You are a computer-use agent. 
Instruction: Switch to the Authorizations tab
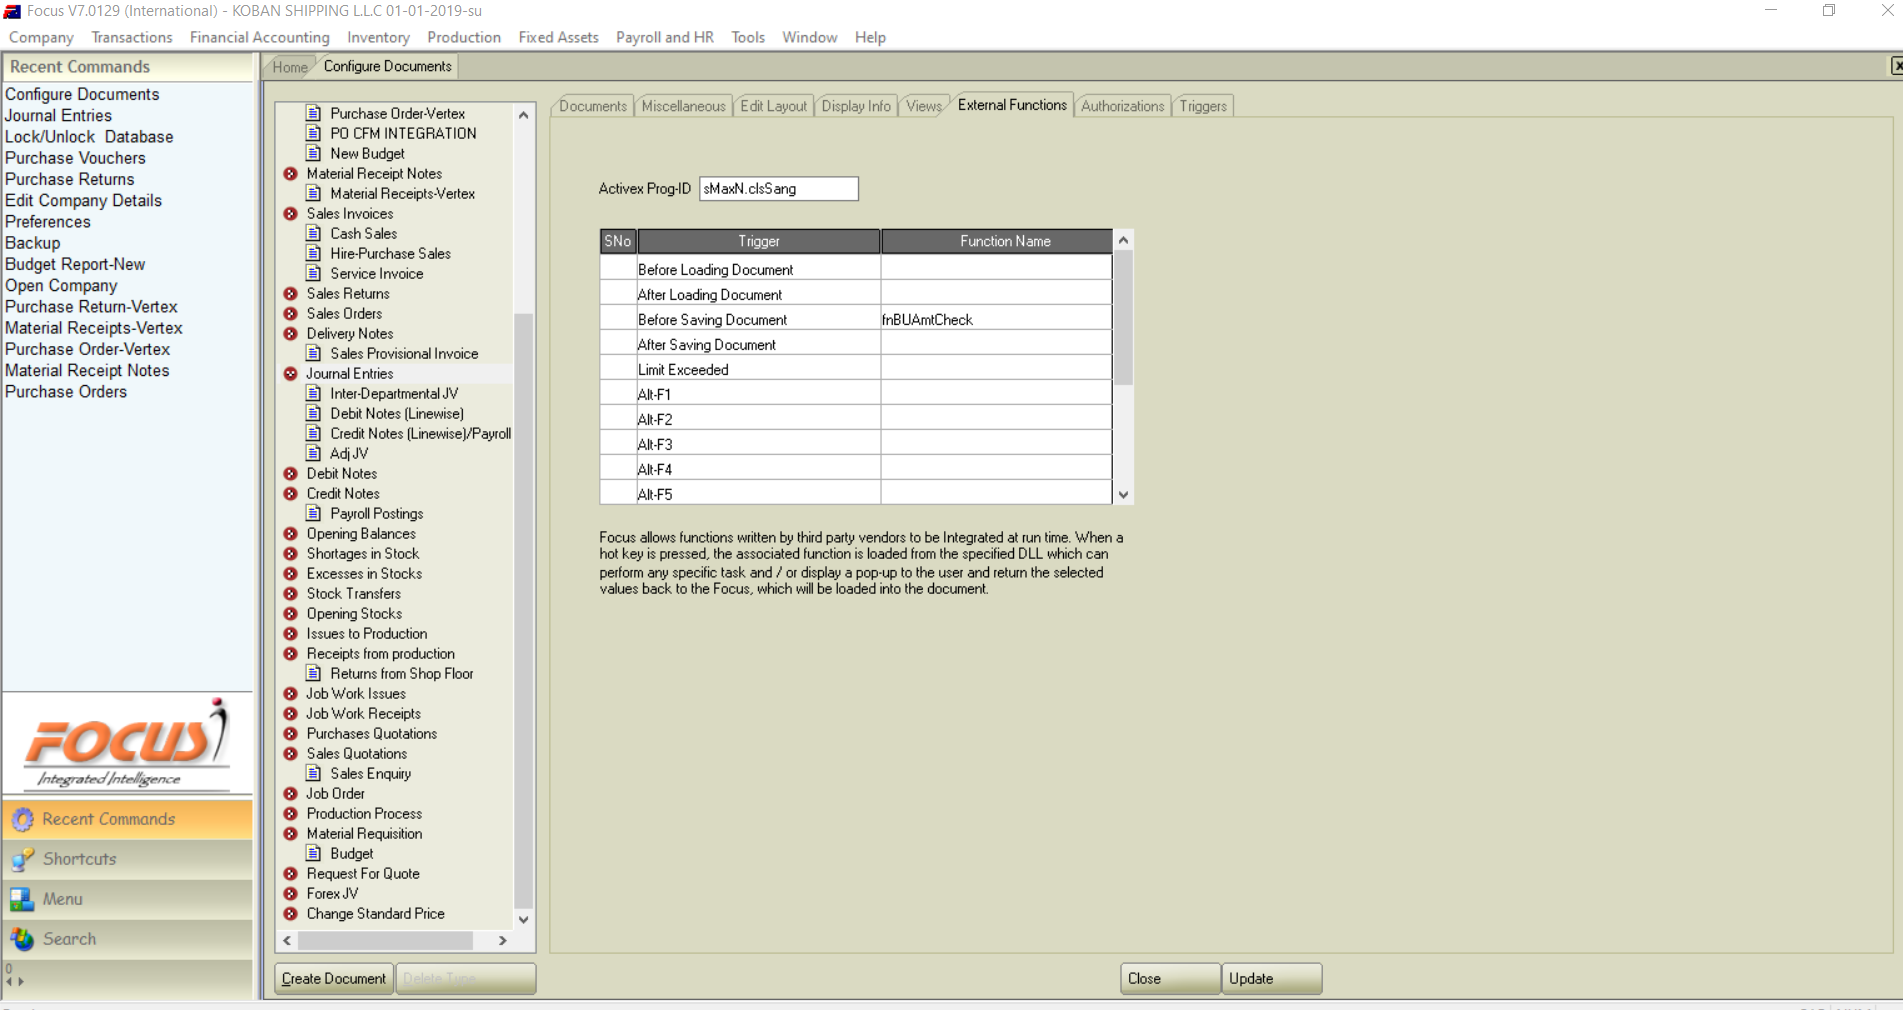click(x=1122, y=106)
